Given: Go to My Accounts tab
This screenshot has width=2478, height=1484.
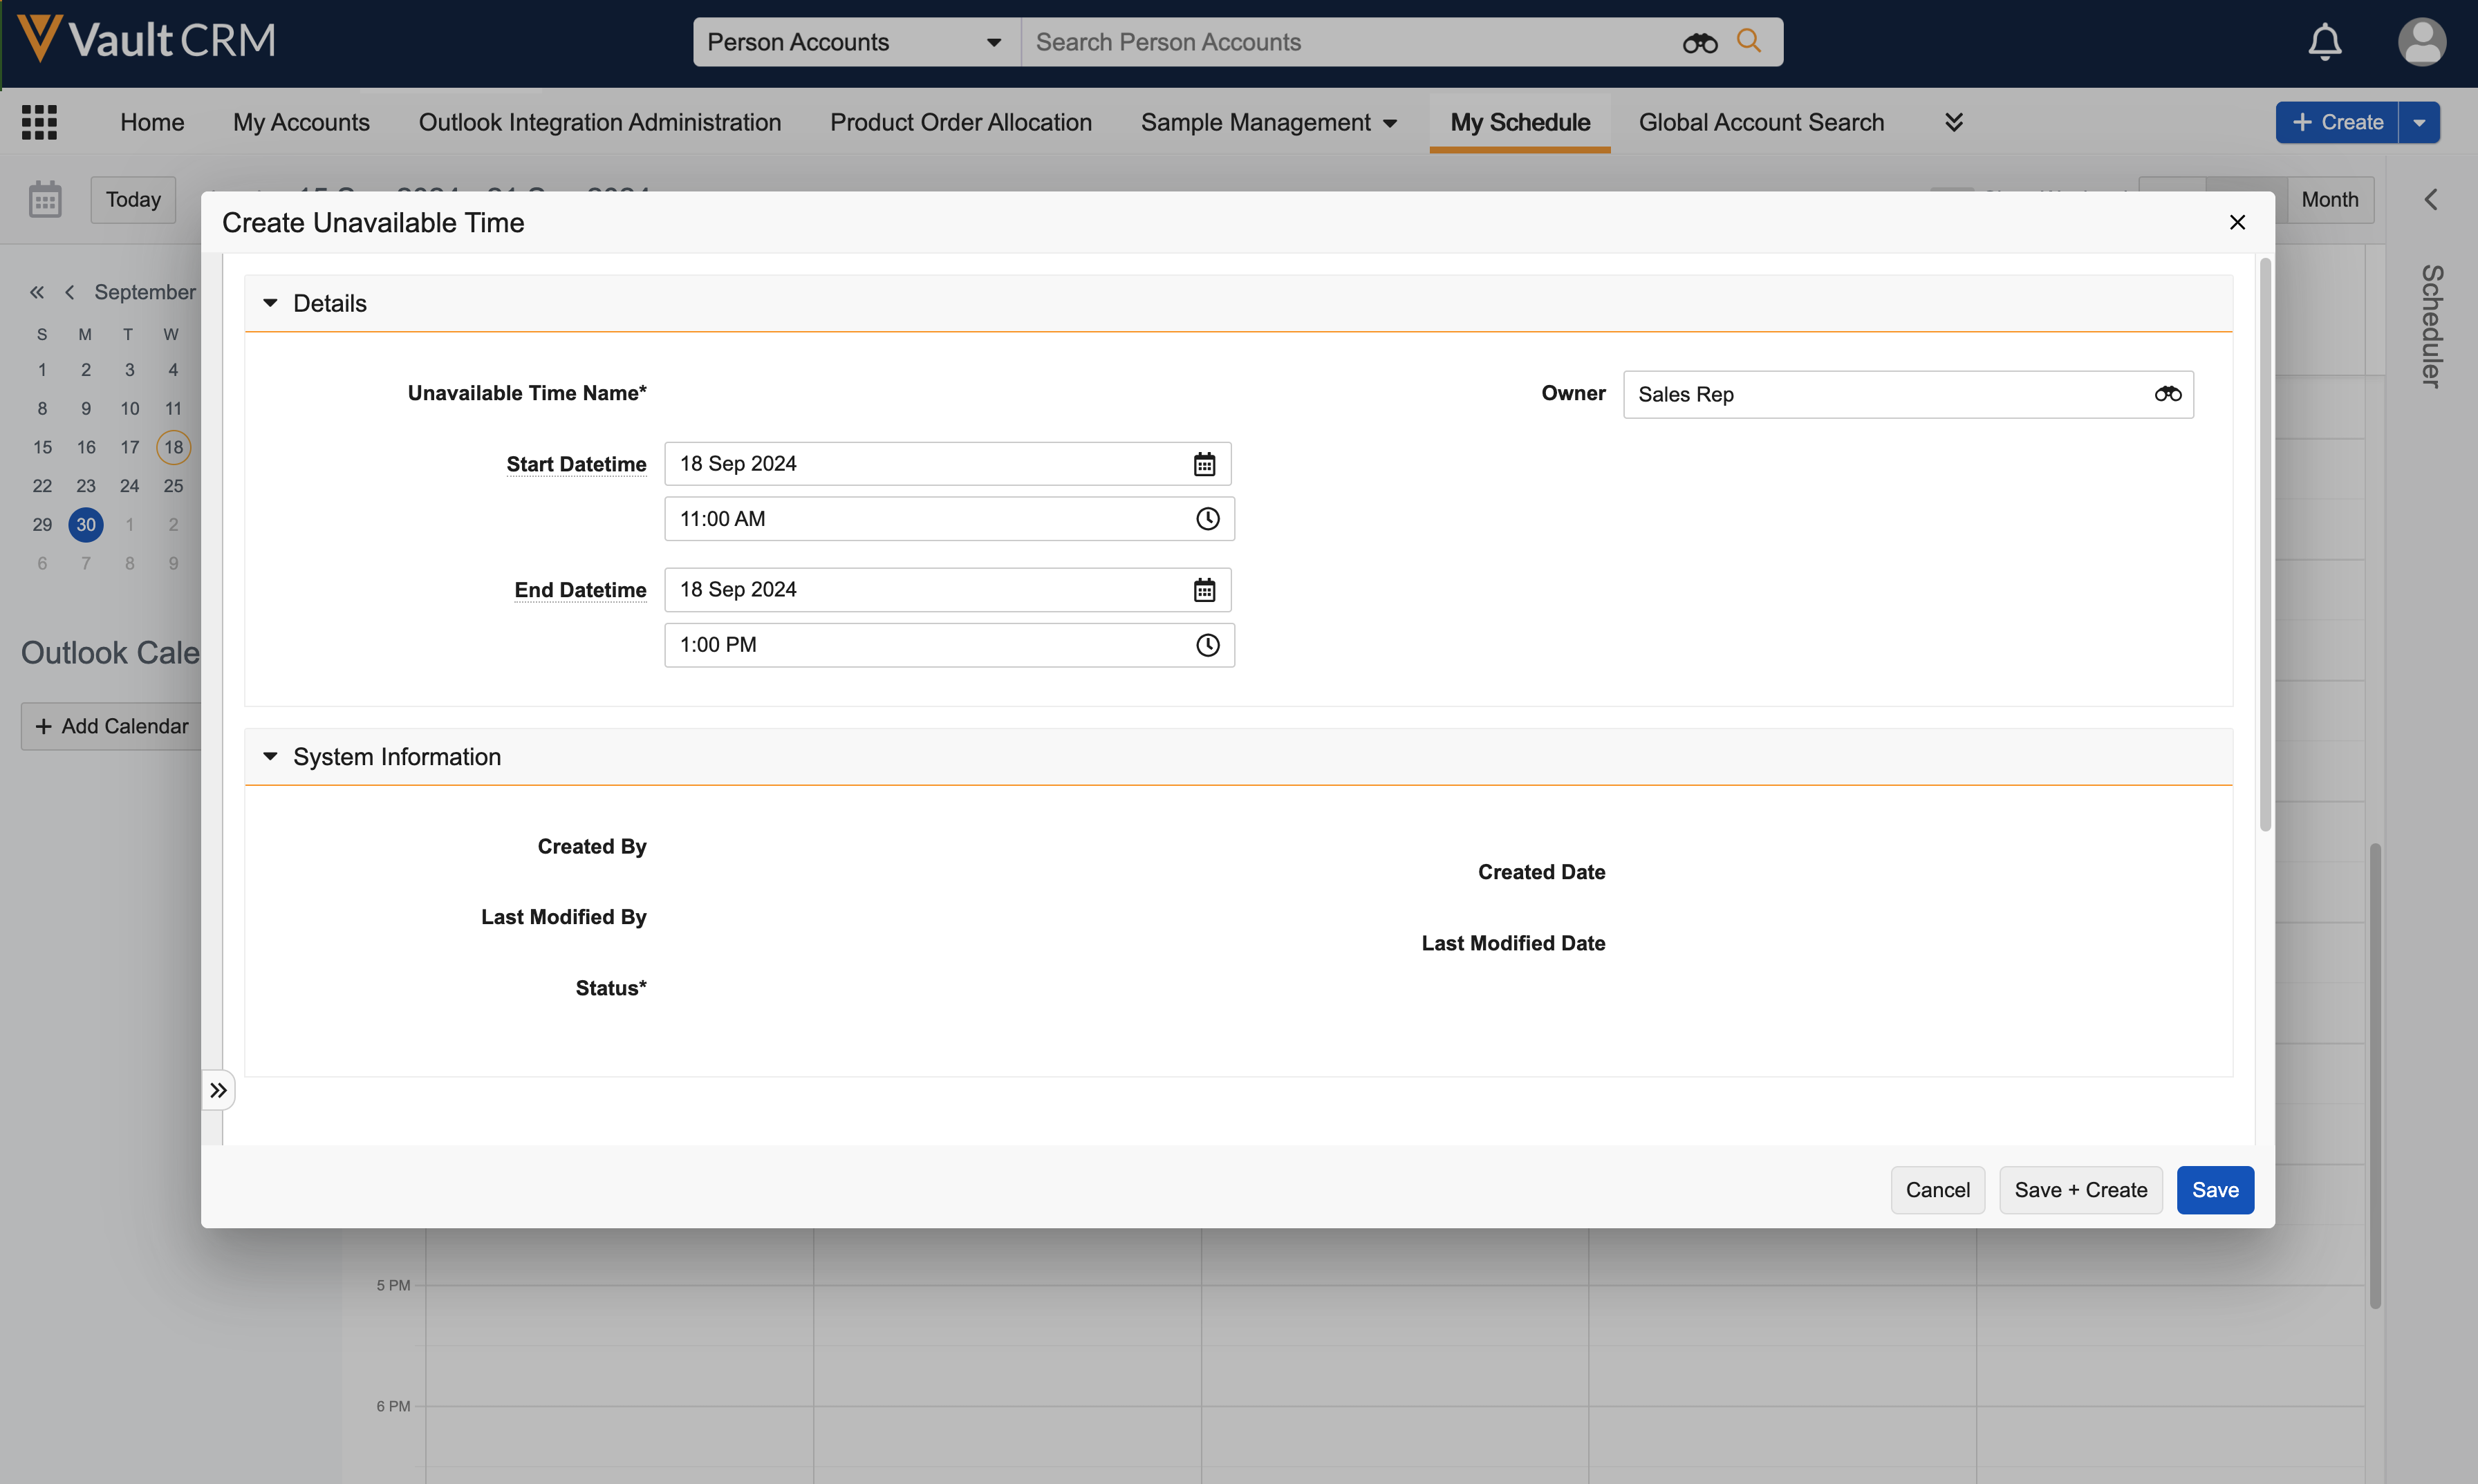Looking at the screenshot, I should tap(301, 122).
